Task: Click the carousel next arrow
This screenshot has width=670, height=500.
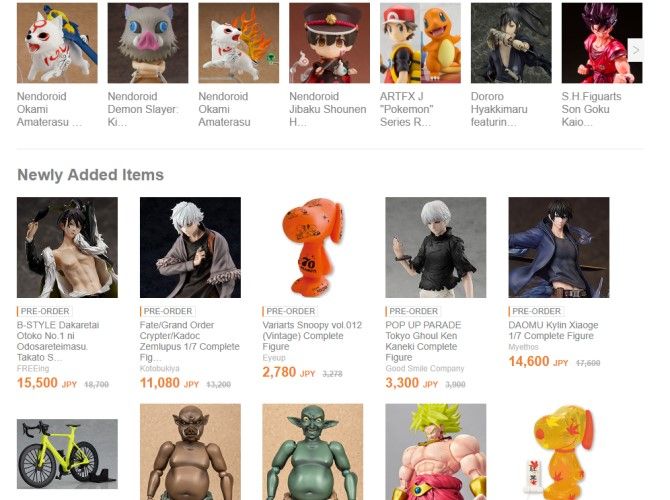Action: click(x=635, y=50)
